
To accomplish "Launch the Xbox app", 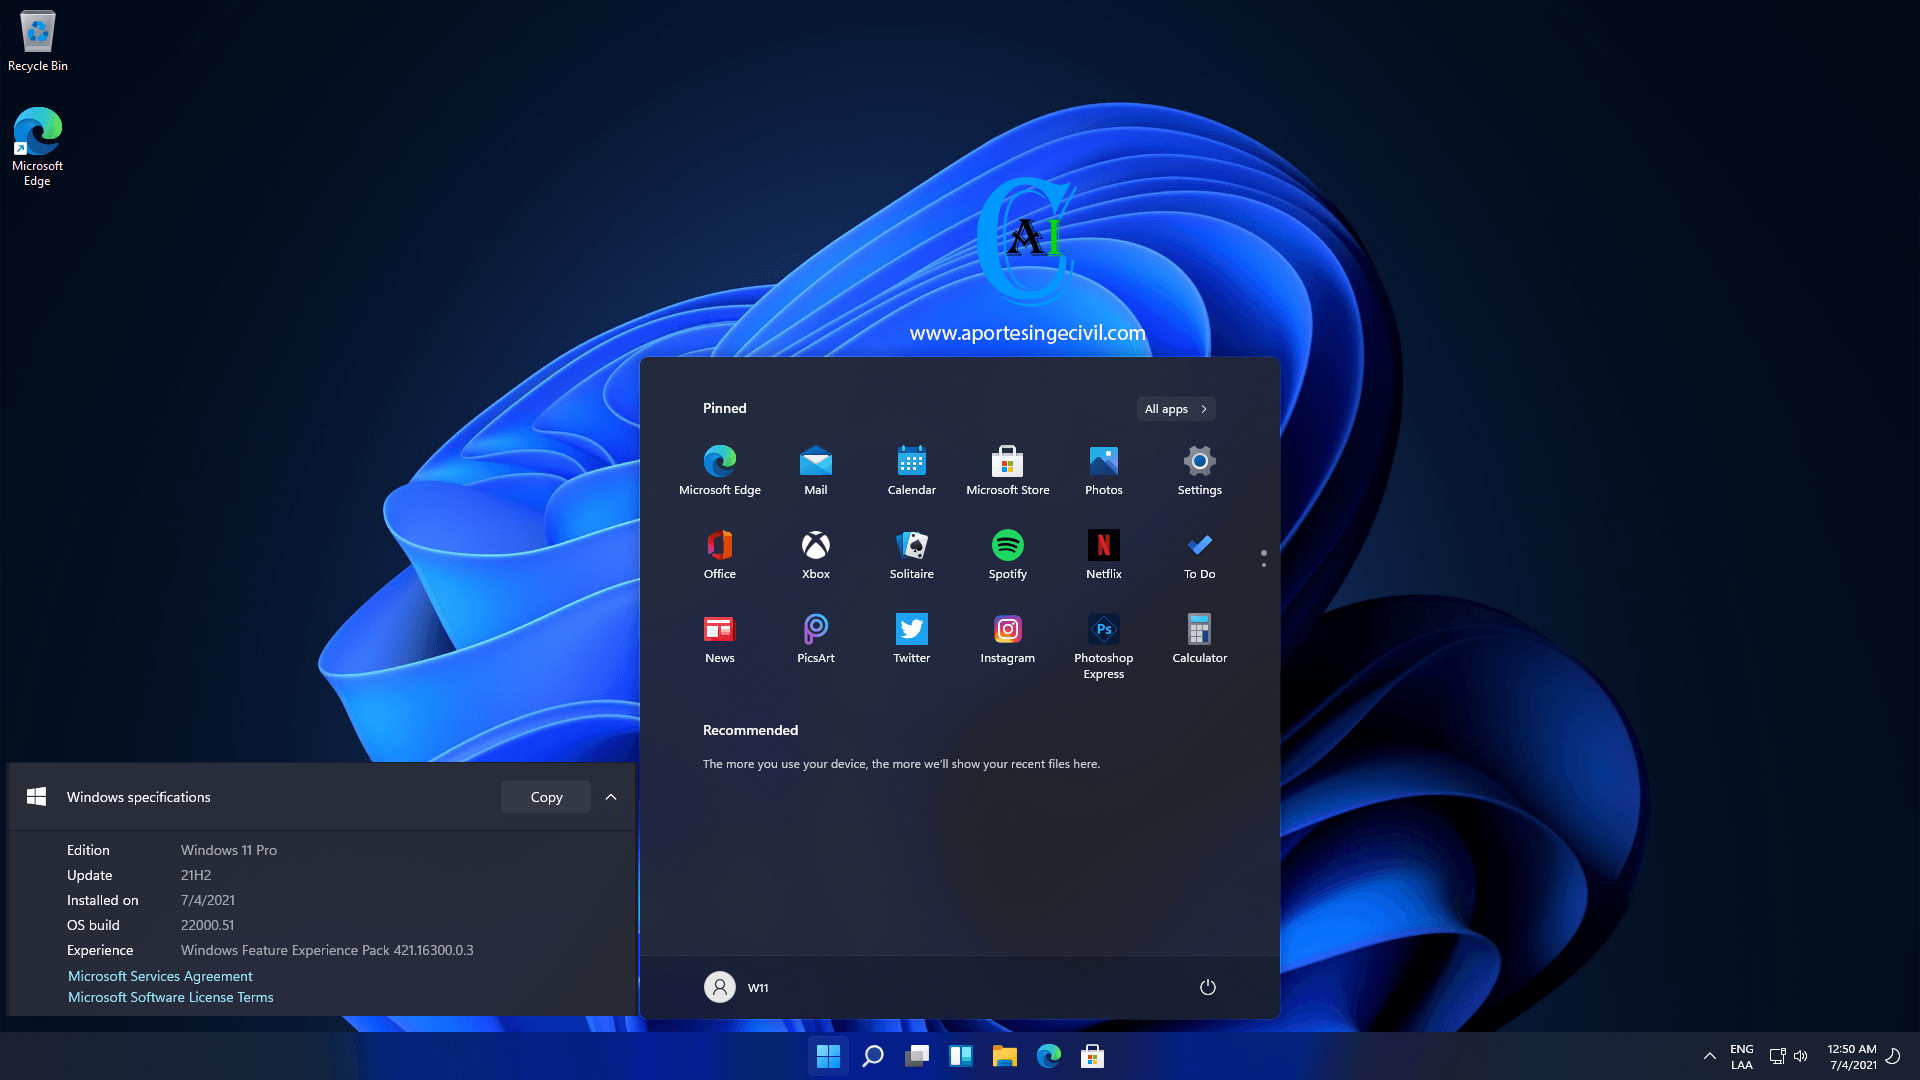I will [815, 548].
